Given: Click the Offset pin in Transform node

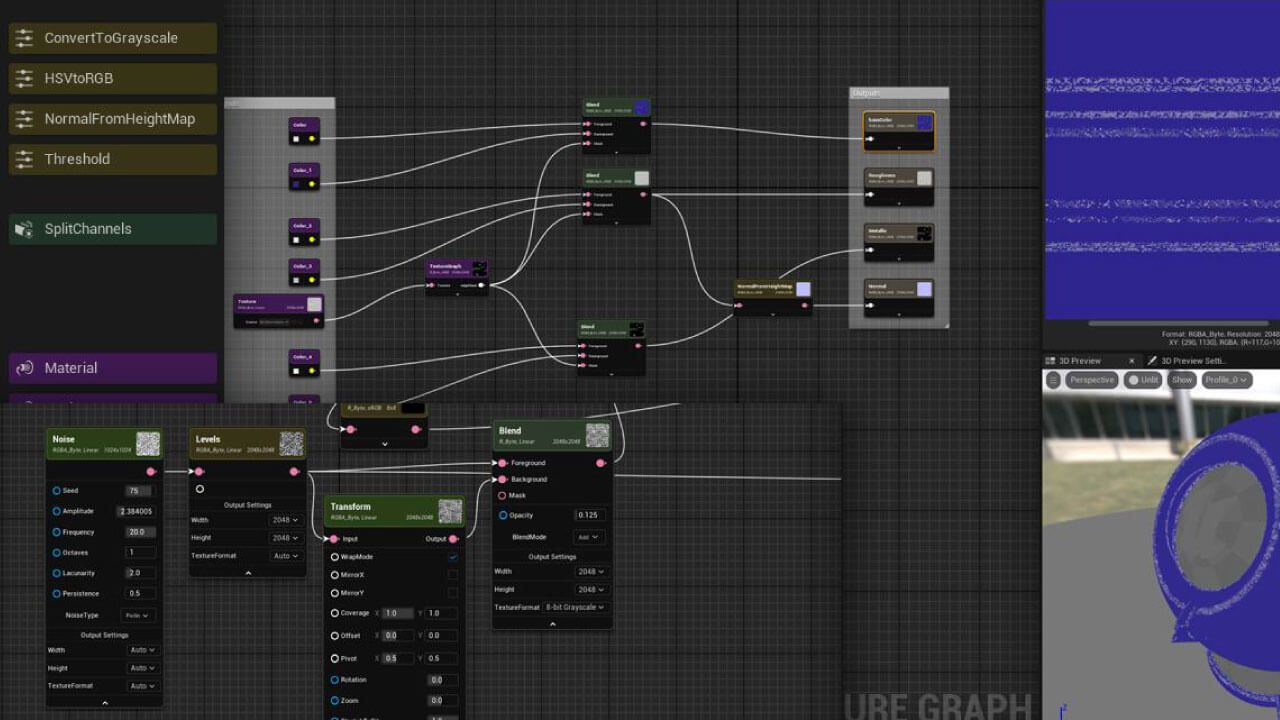Looking at the screenshot, I should coord(334,635).
